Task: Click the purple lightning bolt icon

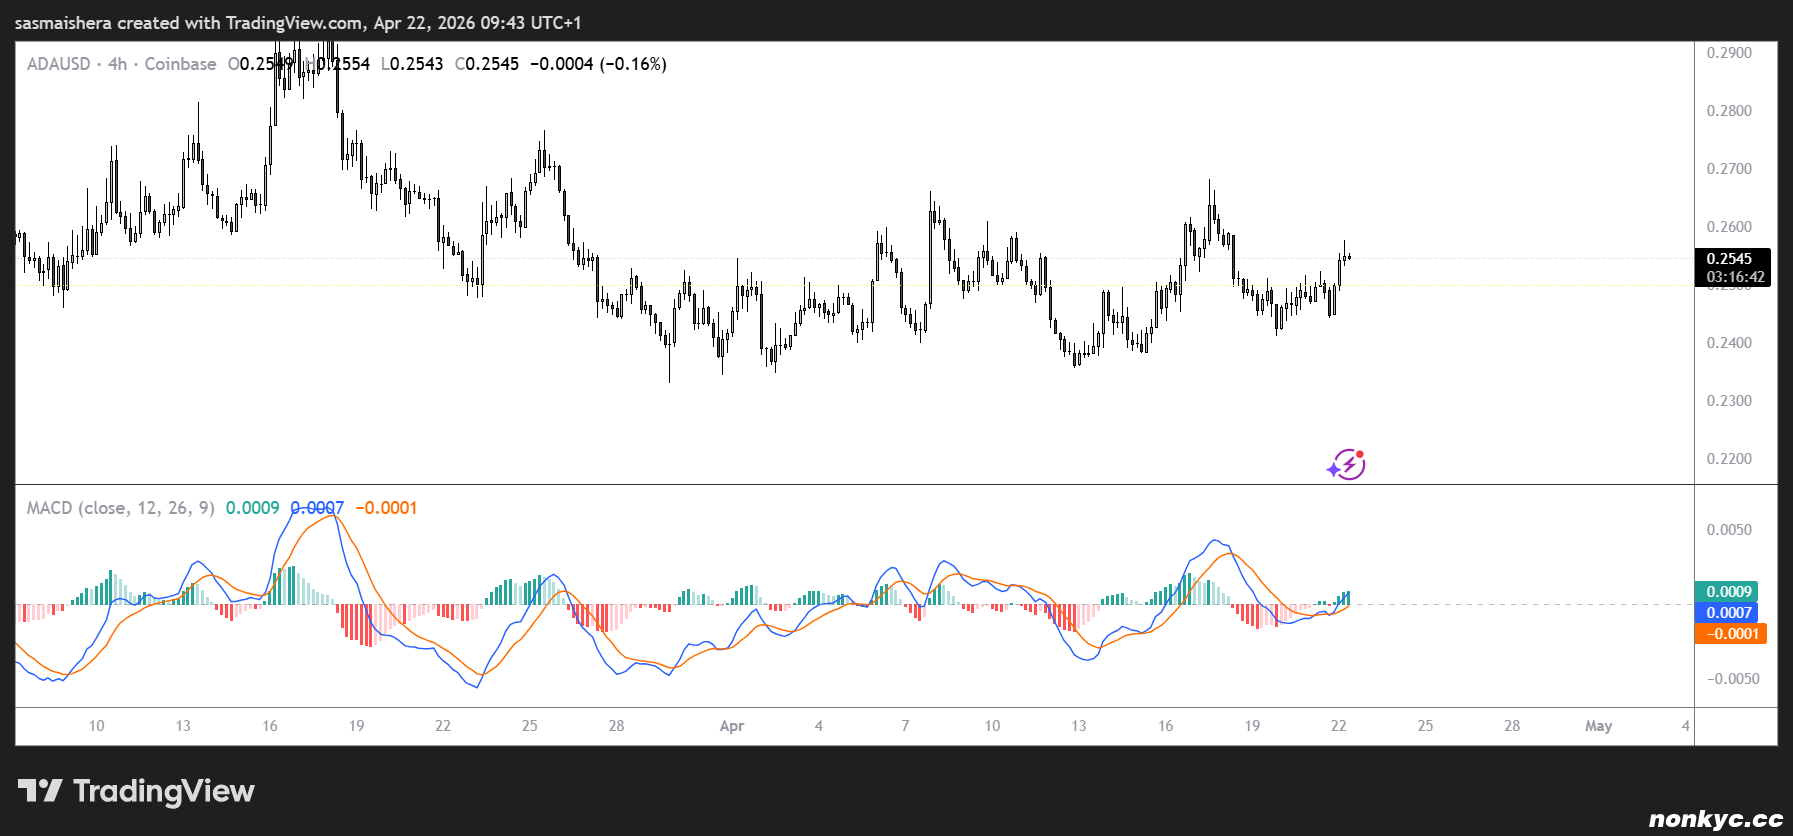Action: click(x=1347, y=464)
